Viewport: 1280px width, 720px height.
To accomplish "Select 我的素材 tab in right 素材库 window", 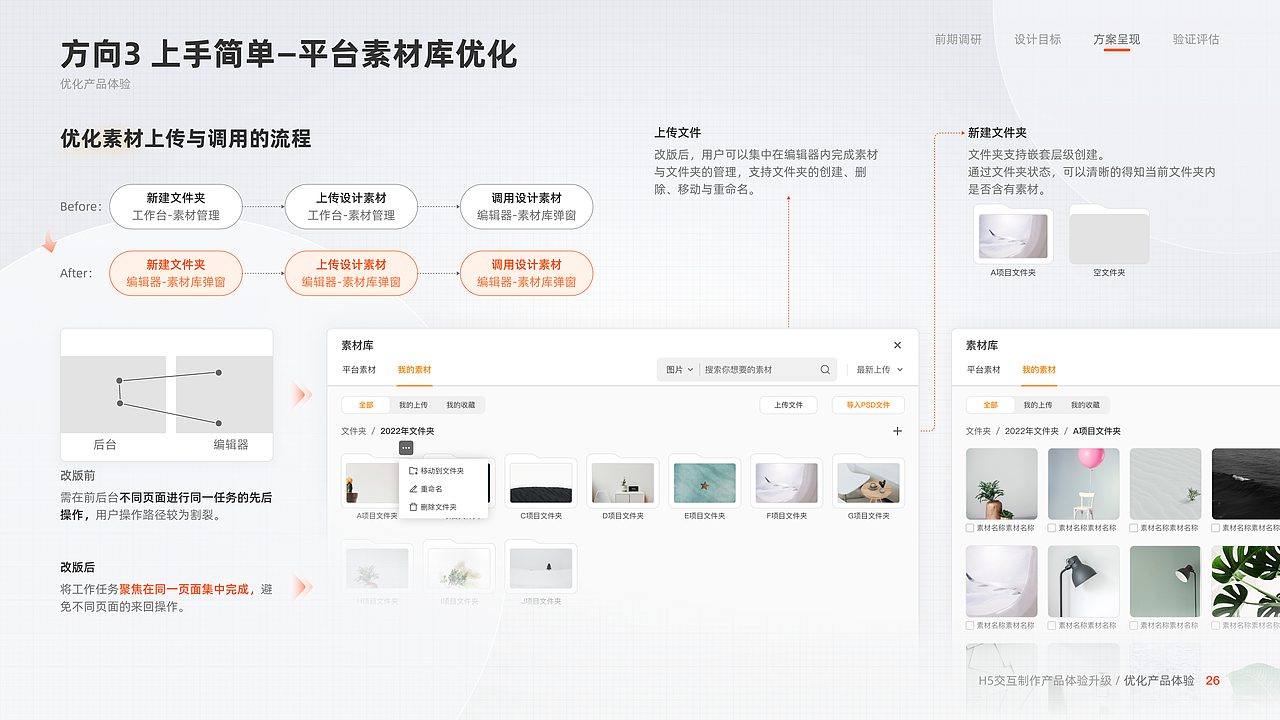I will (1039, 370).
